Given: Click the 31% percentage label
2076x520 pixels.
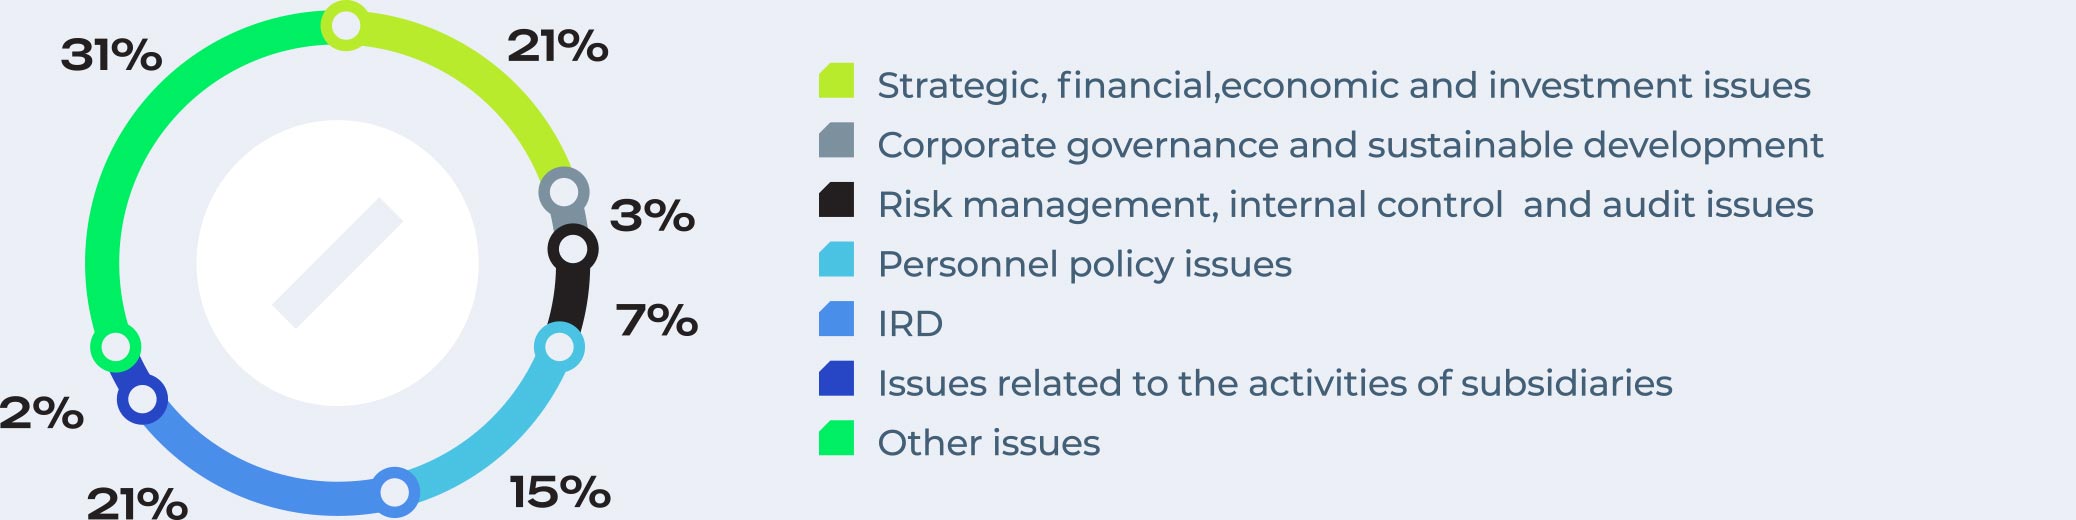Looking at the screenshot, I should pos(111,55).
